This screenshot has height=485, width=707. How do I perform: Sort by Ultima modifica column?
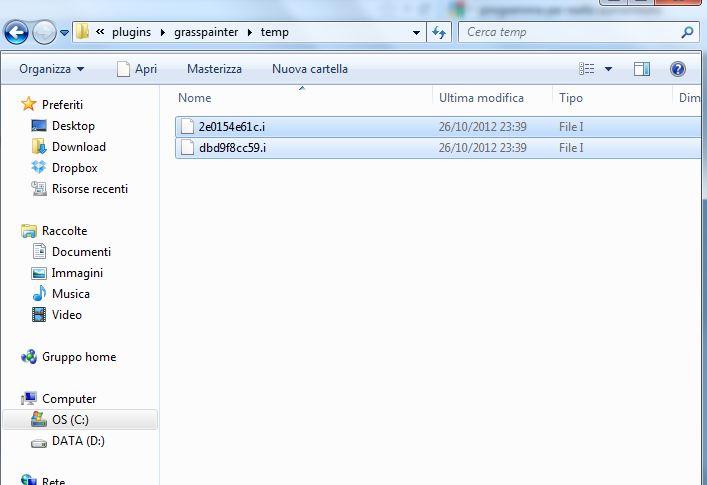pyautogui.click(x=481, y=98)
